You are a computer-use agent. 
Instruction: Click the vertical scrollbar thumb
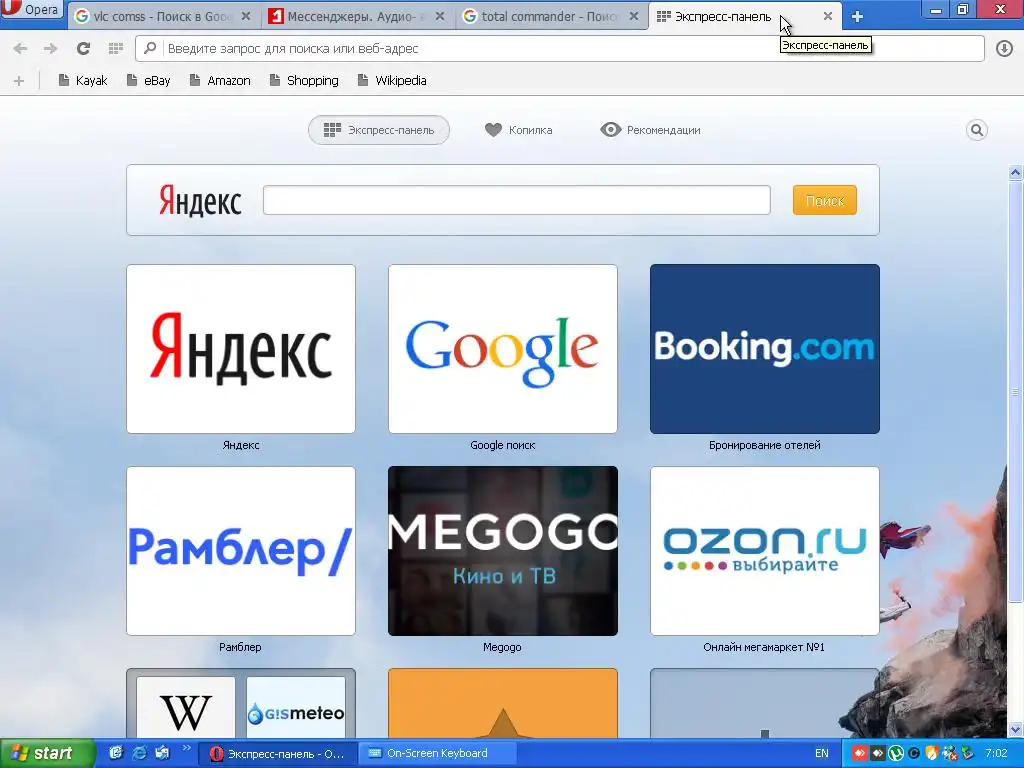pos(1015,392)
